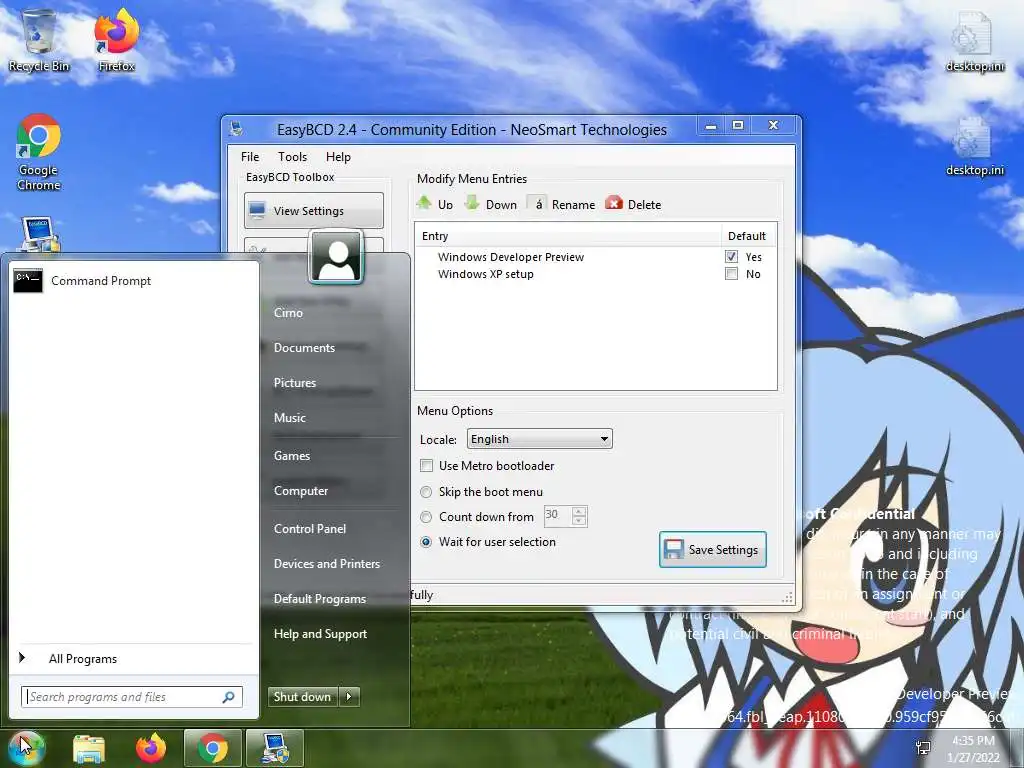Expand the Shut down options arrow
This screenshot has width=1024, height=768.
pyautogui.click(x=349, y=697)
